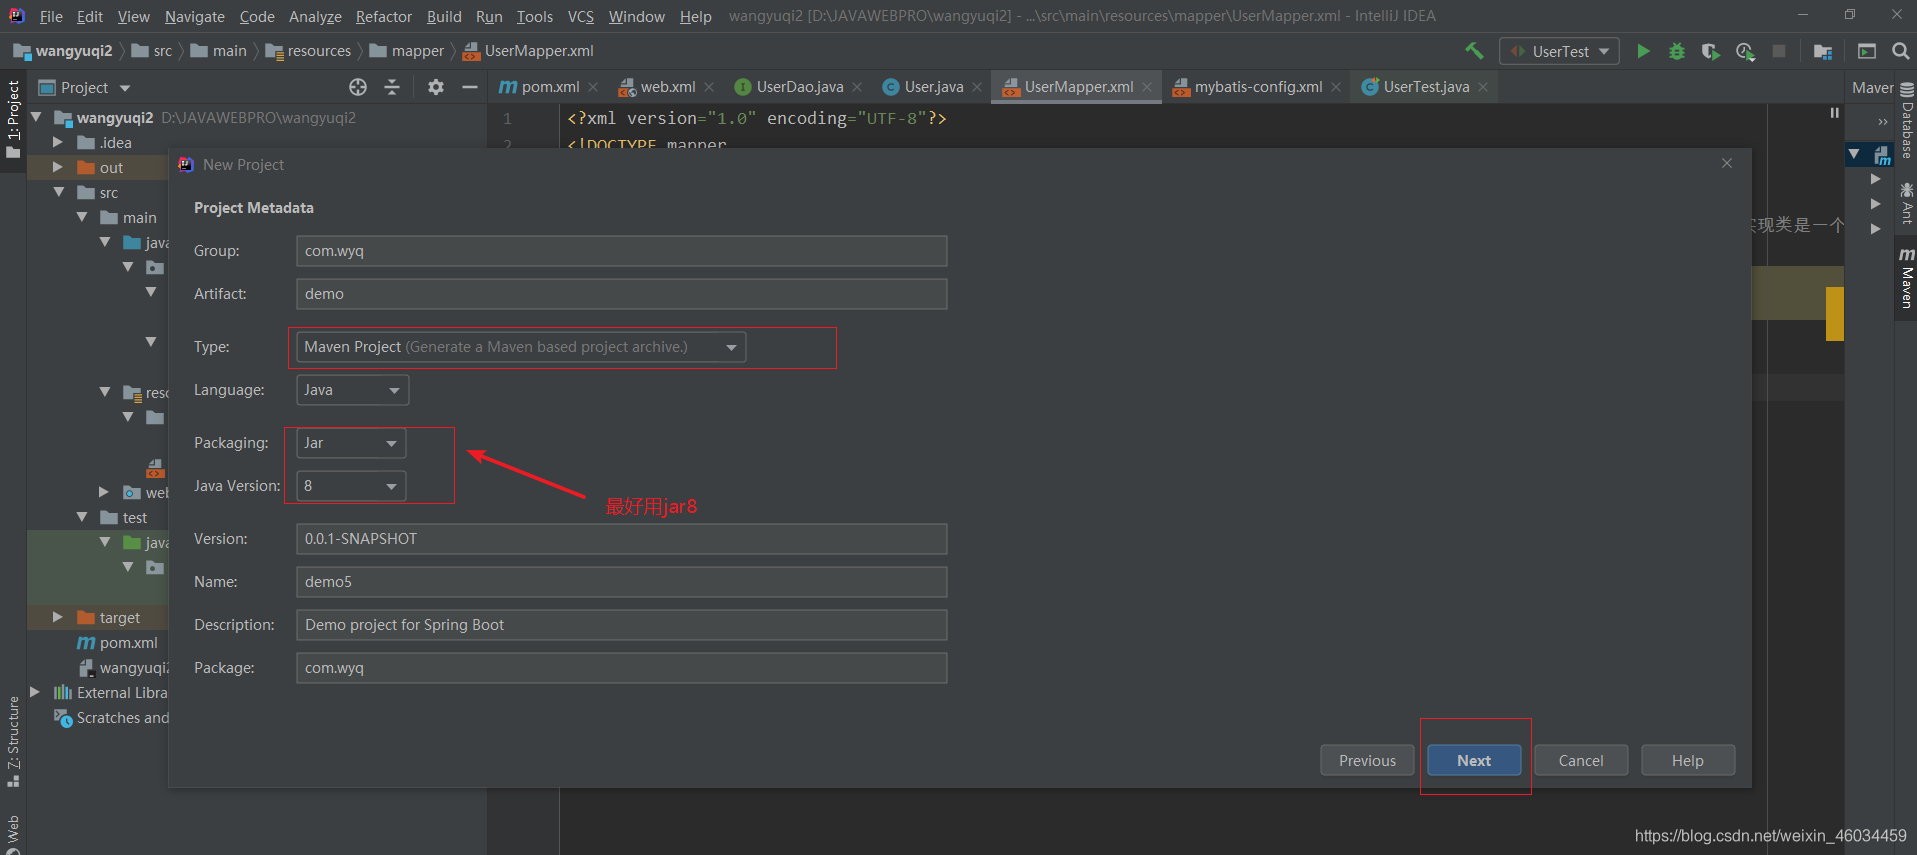Expand External Libraries node
Screen dimensions: 1917x855
(35, 692)
